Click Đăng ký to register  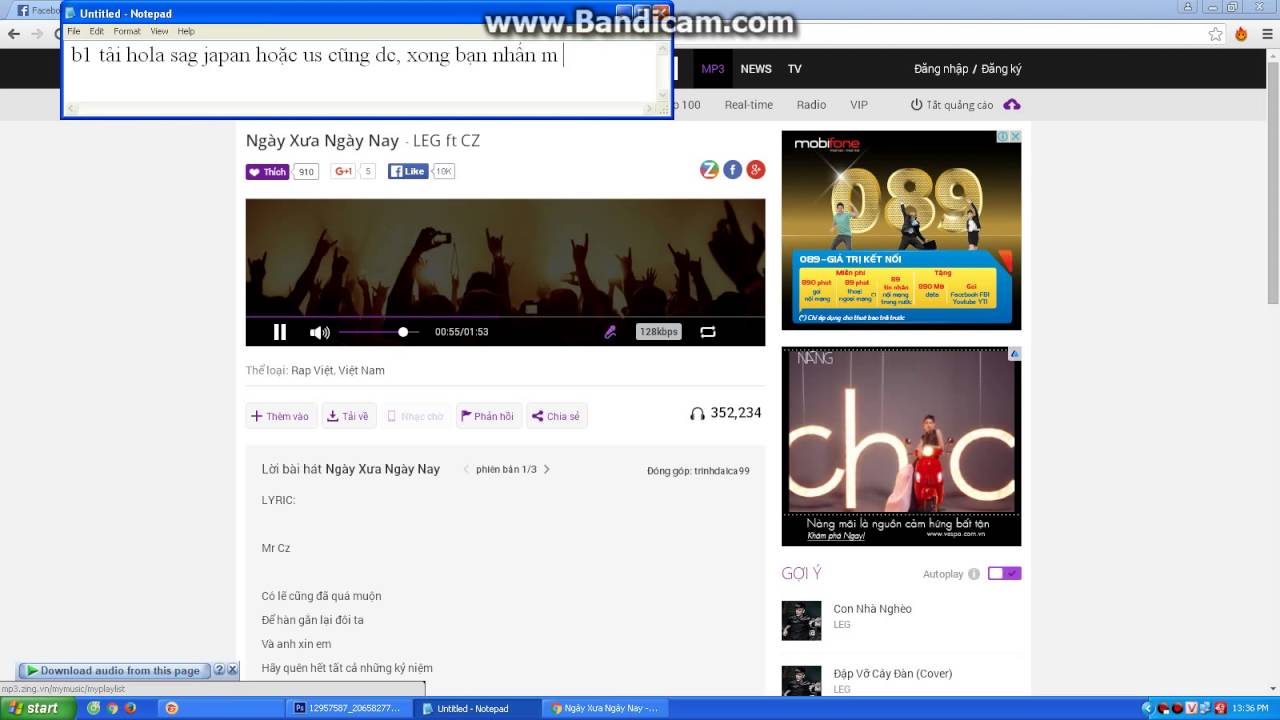[1001, 69]
